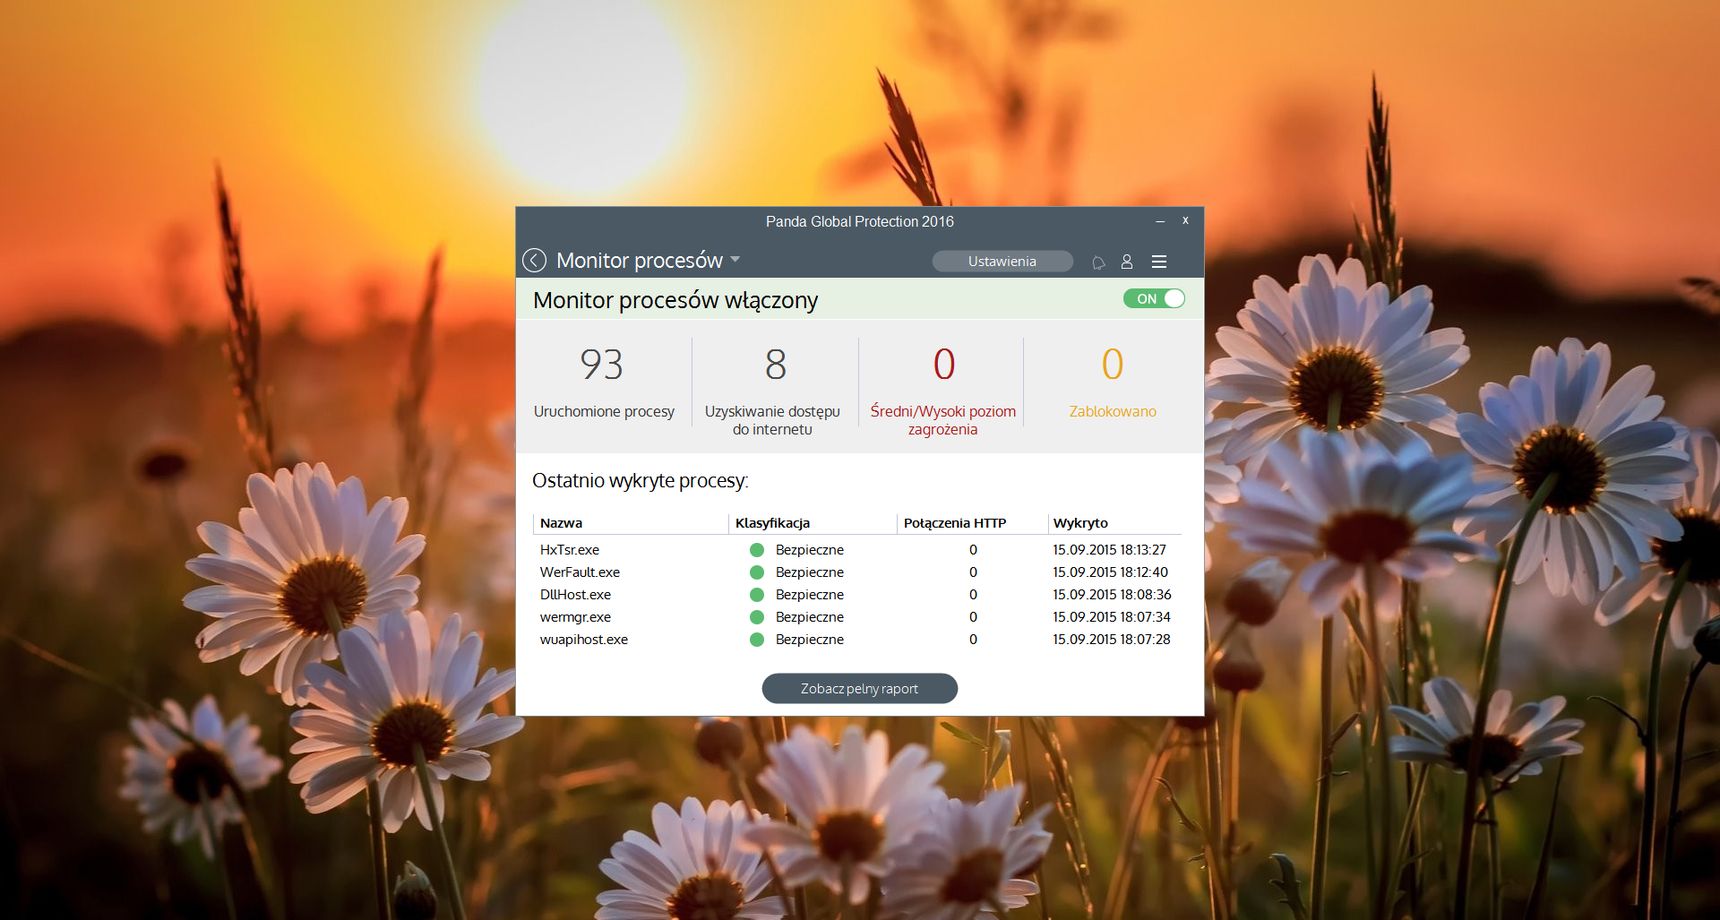Select the WerFault.exe process row
Viewport: 1720px width, 920px height.
point(857,572)
